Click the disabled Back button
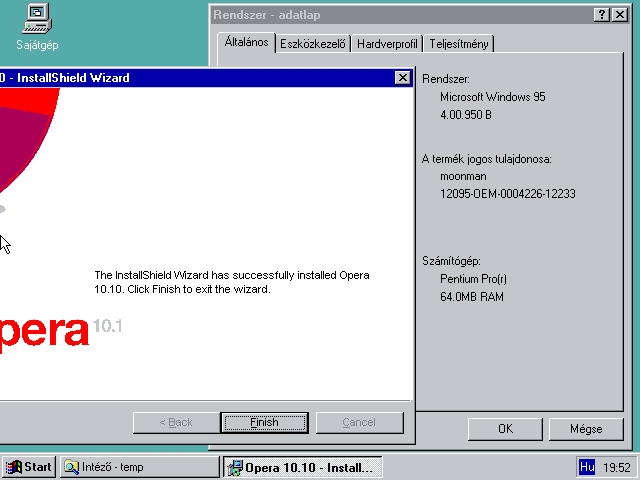This screenshot has width=640, height=480. pos(176,422)
